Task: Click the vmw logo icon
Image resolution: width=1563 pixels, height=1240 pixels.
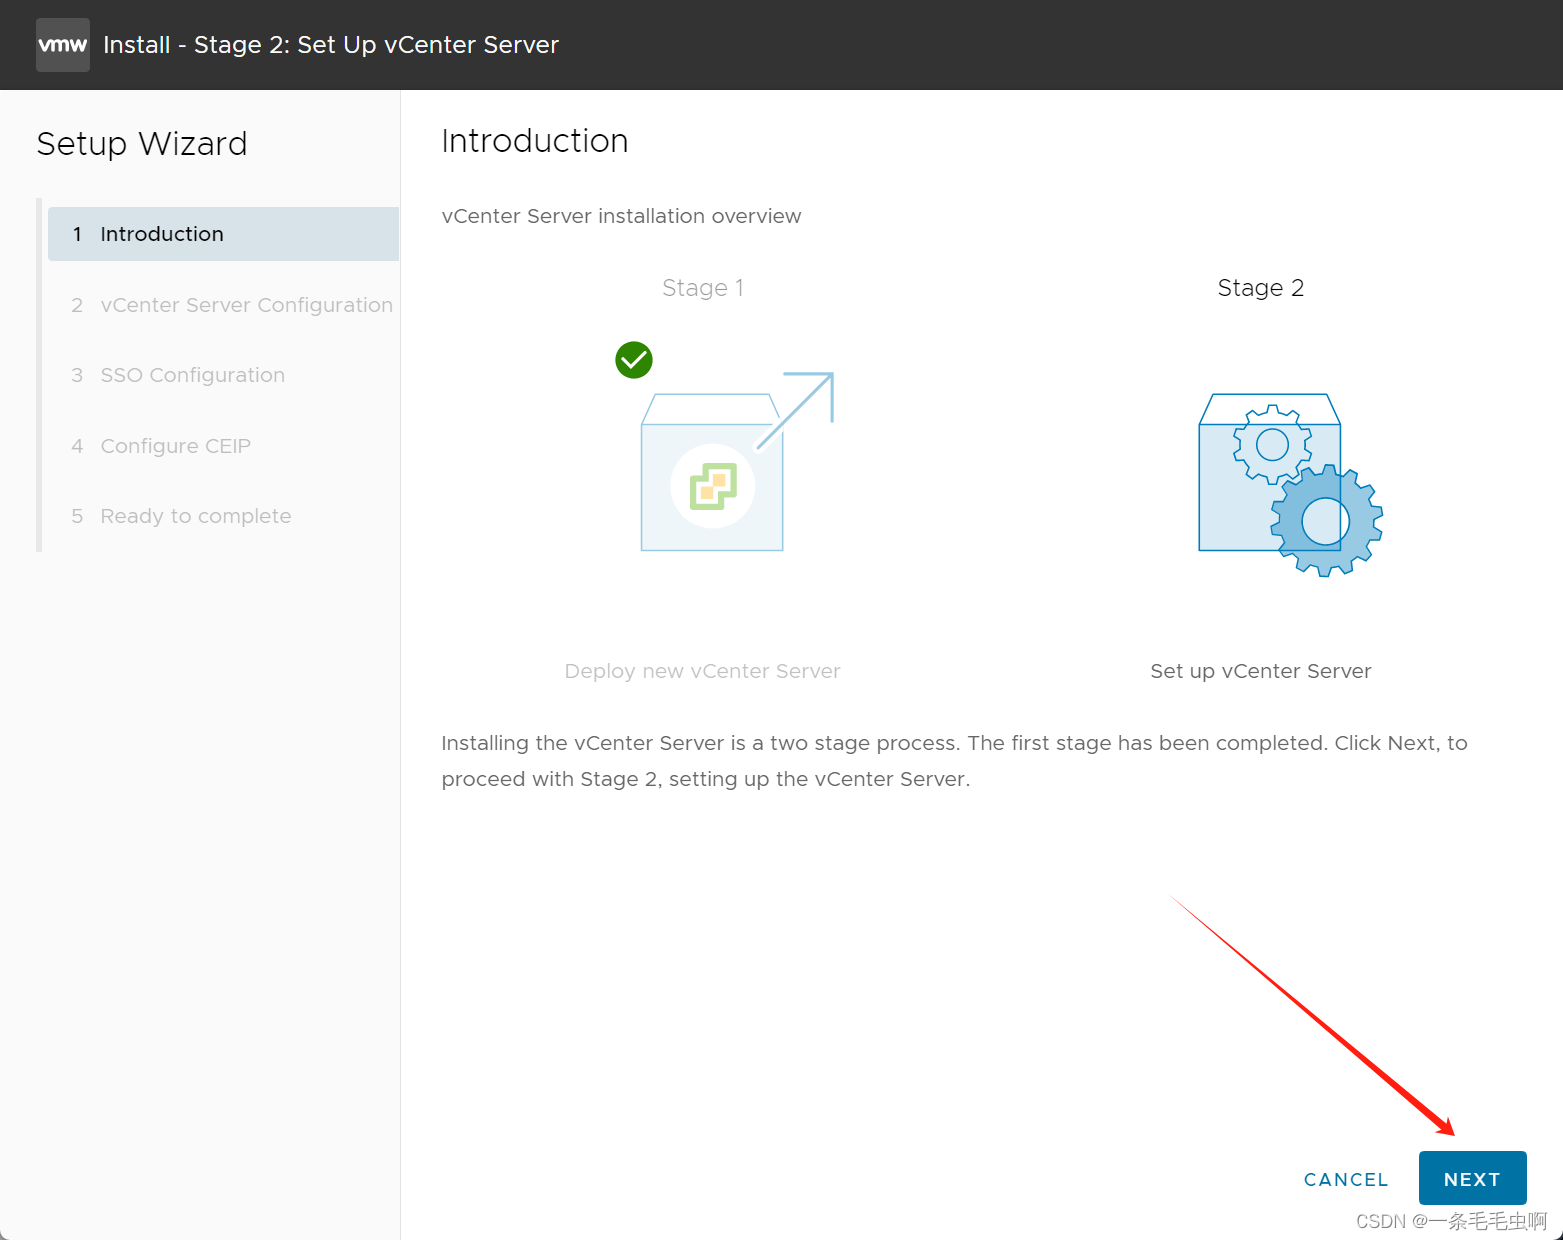Action: coord(63,45)
